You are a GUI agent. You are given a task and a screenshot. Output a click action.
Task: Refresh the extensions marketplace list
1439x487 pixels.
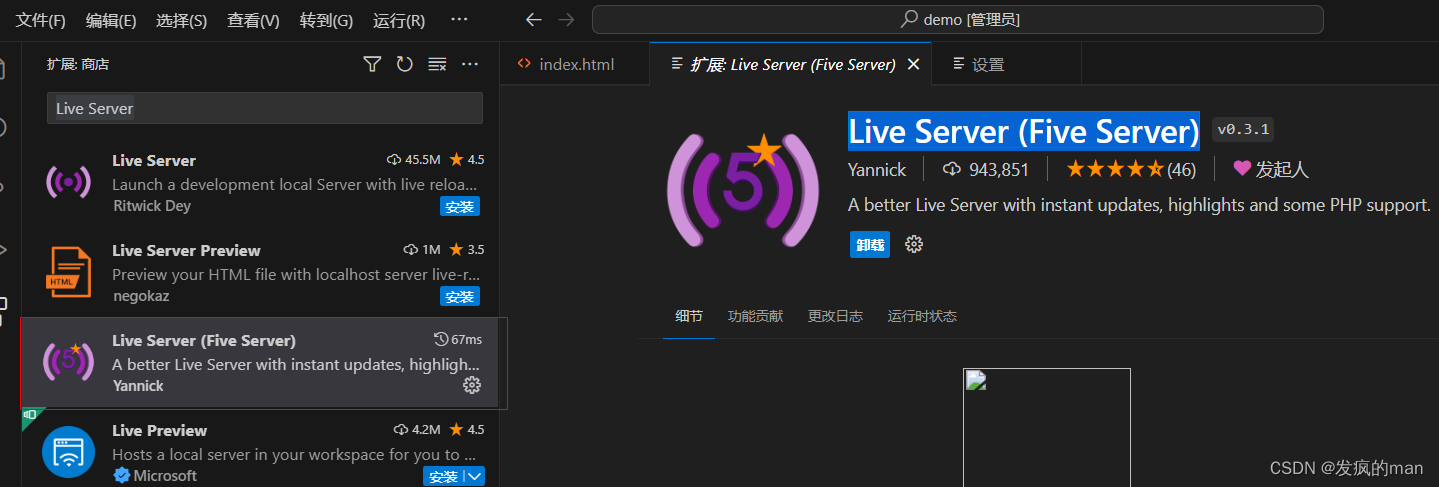click(x=404, y=64)
